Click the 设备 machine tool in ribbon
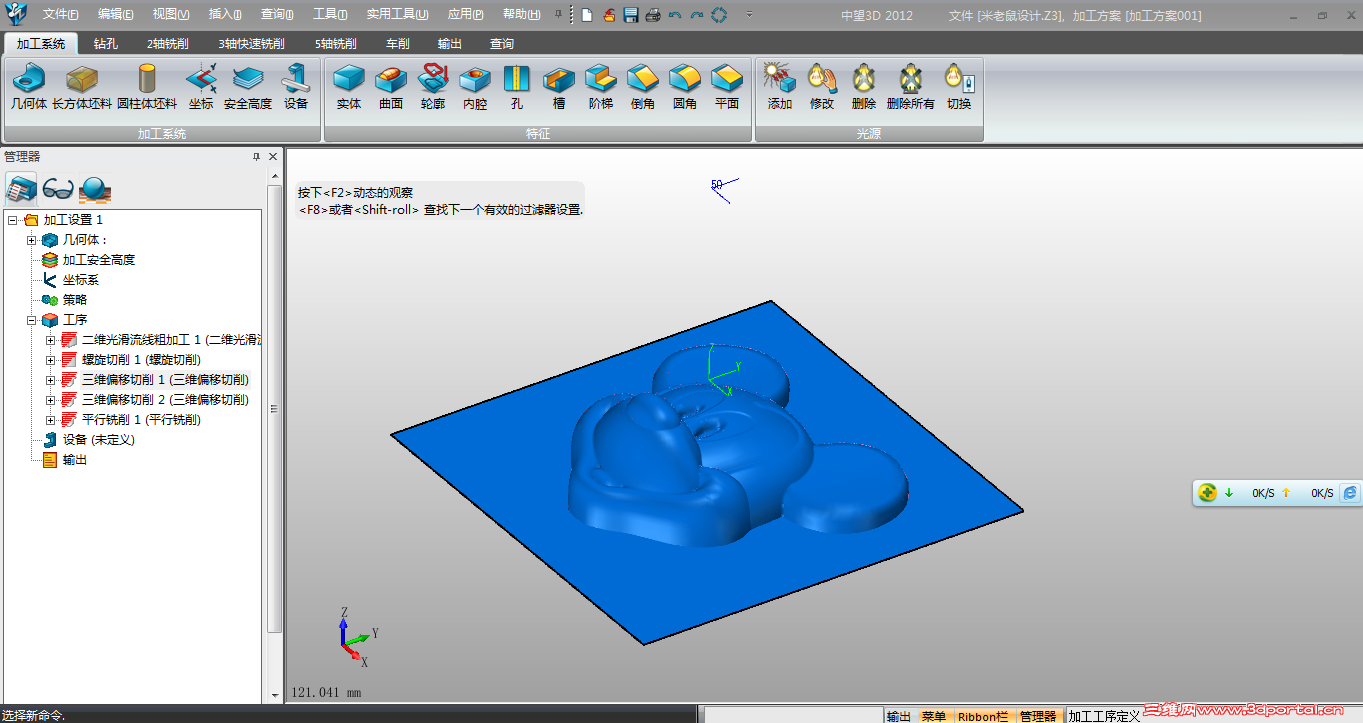Screen dimensions: 1363x723 pos(296,87)
